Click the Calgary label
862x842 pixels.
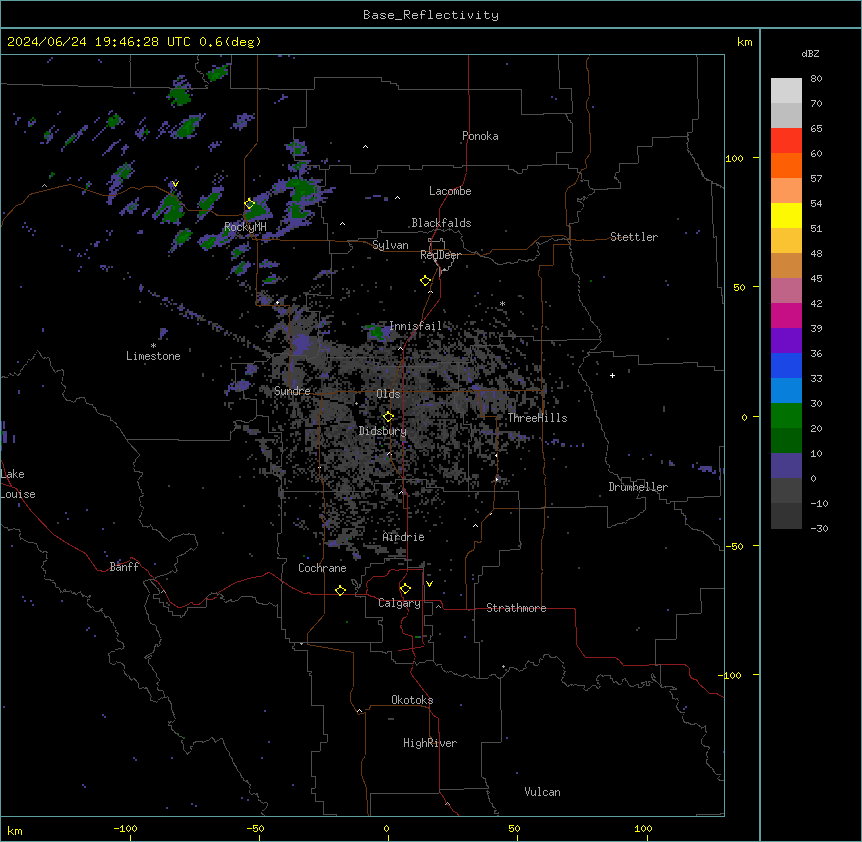click(x=399, y=603)
